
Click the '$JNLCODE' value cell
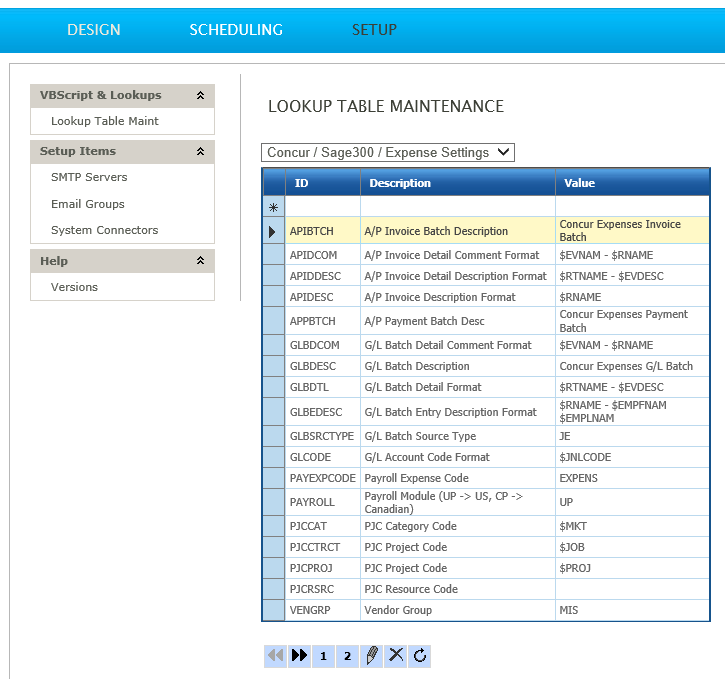click(x=633, y=457)
